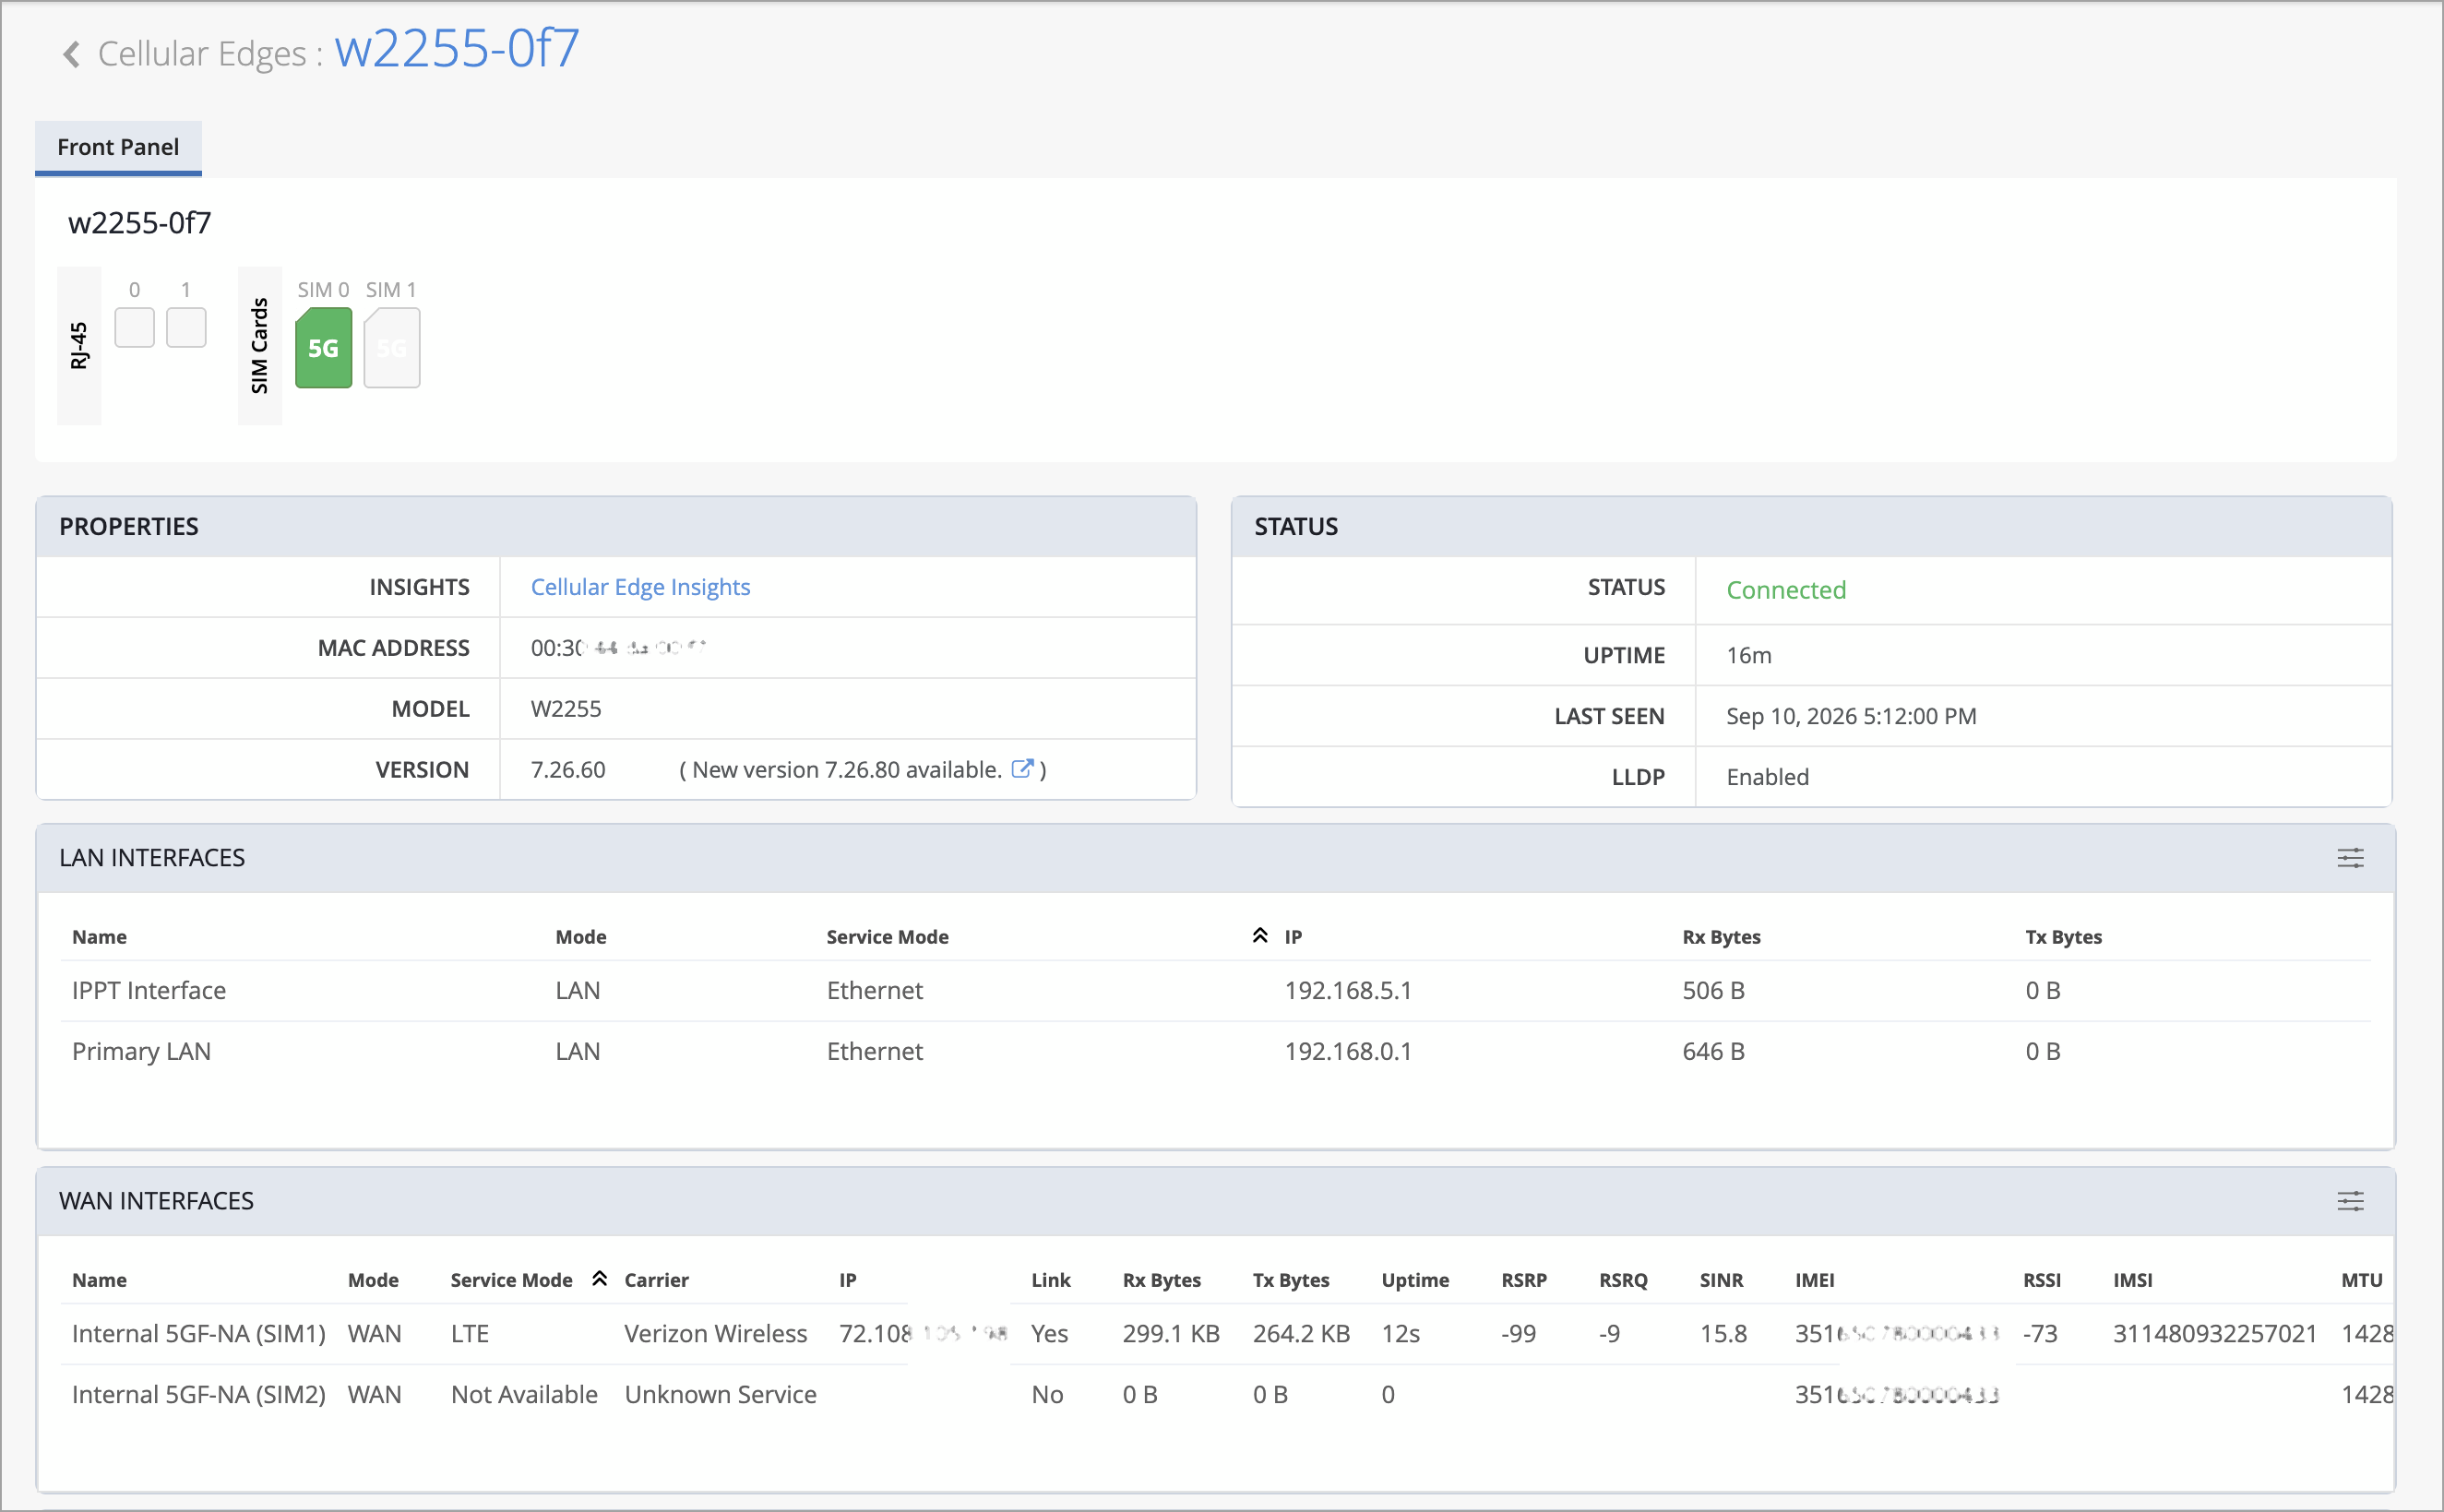Sort WAN table by RSRP column

tap(1524, 1280)
